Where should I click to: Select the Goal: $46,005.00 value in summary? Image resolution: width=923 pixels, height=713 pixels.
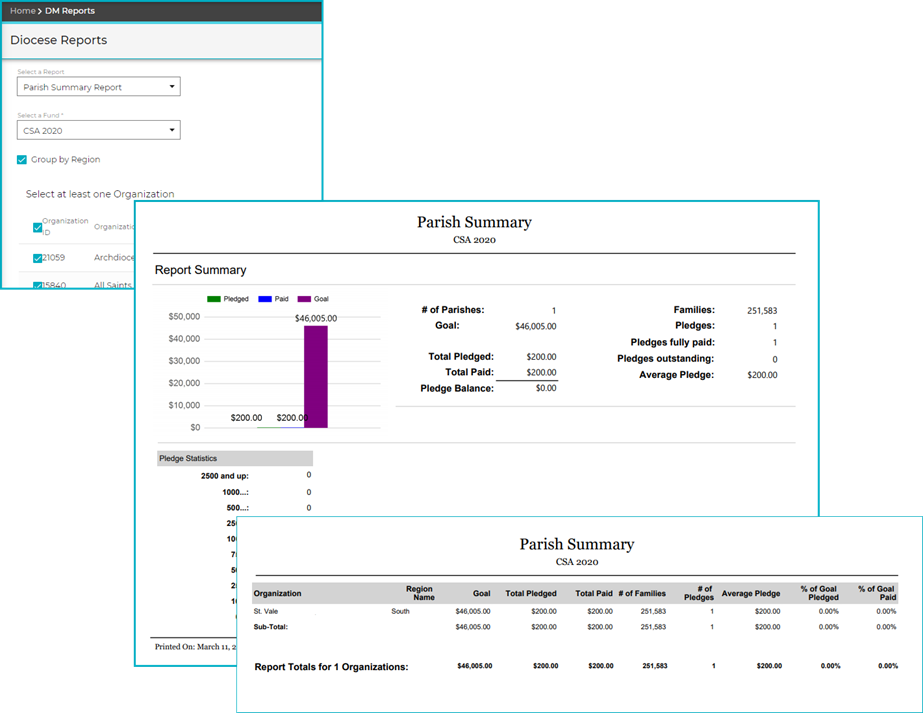[535, 326]
